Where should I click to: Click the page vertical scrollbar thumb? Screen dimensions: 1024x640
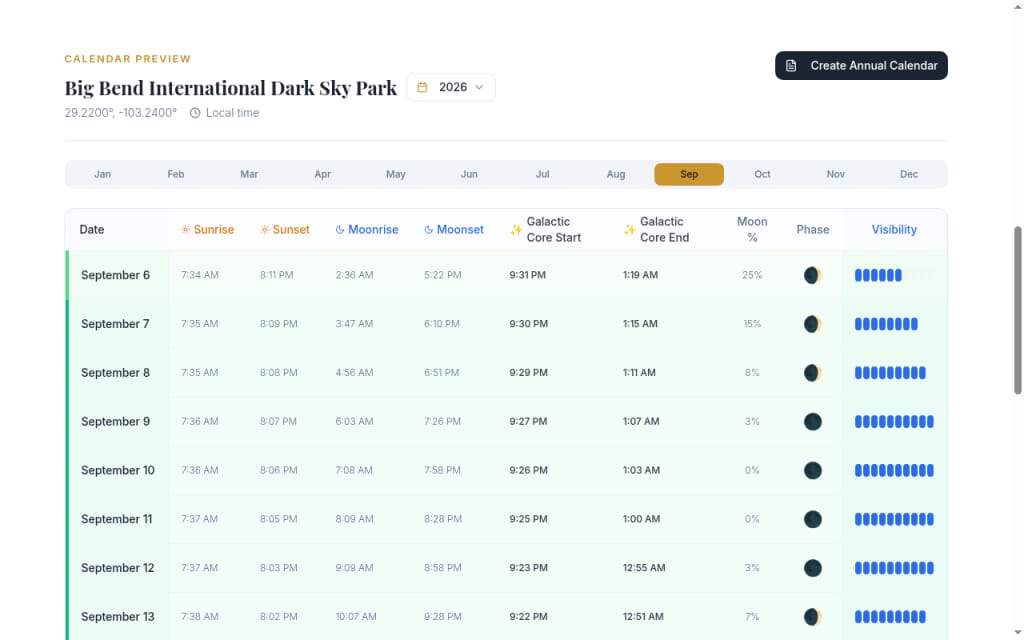pyautogui.click(x=1017, y=310)
